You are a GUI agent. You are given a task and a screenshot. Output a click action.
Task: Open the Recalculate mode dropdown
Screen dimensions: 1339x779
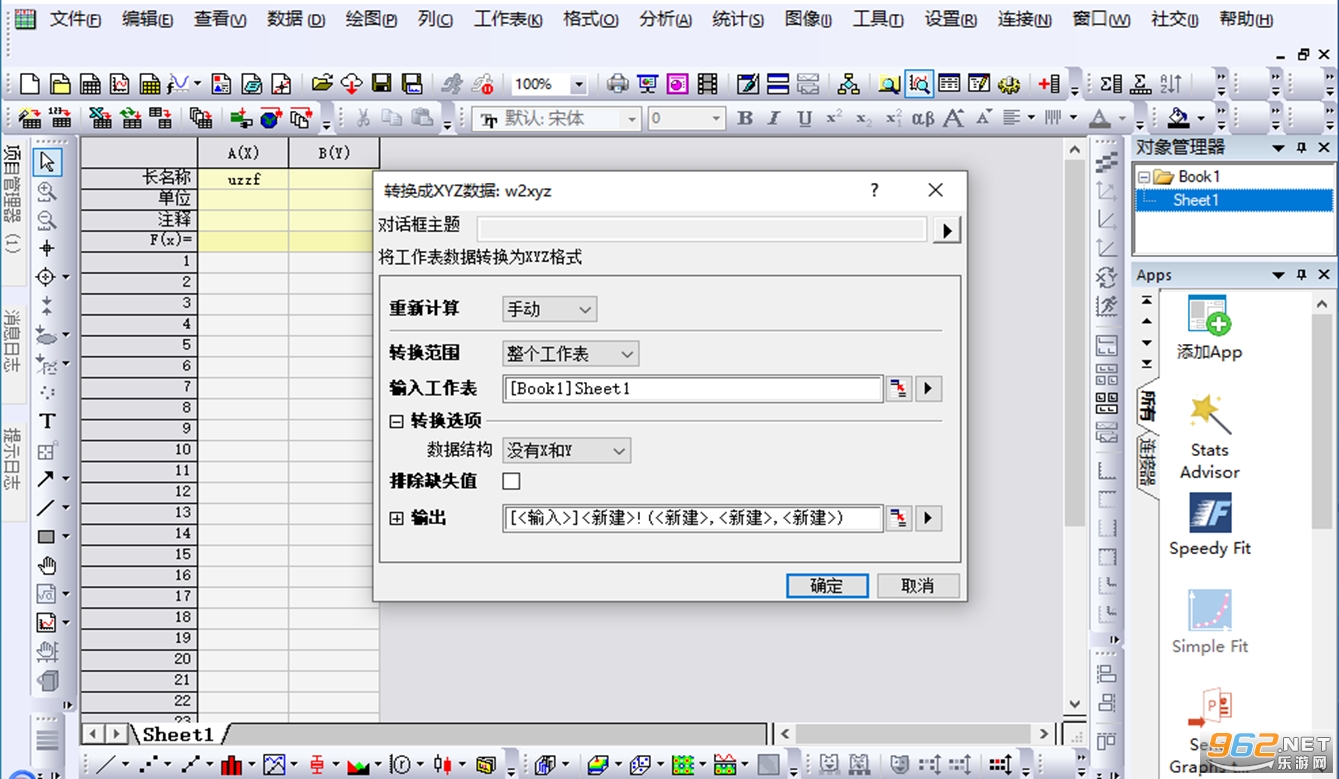click(x=549, y=309)
